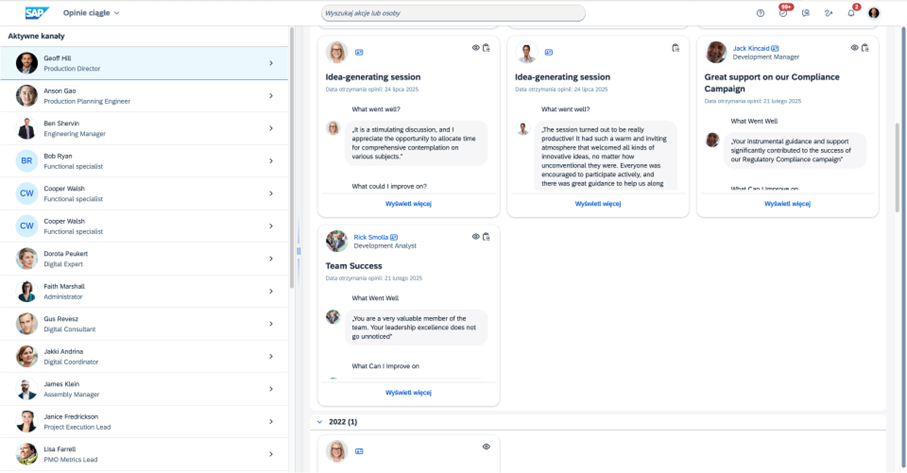Click the search field Wyszukaj akcje lub osoby

(453, 13)
